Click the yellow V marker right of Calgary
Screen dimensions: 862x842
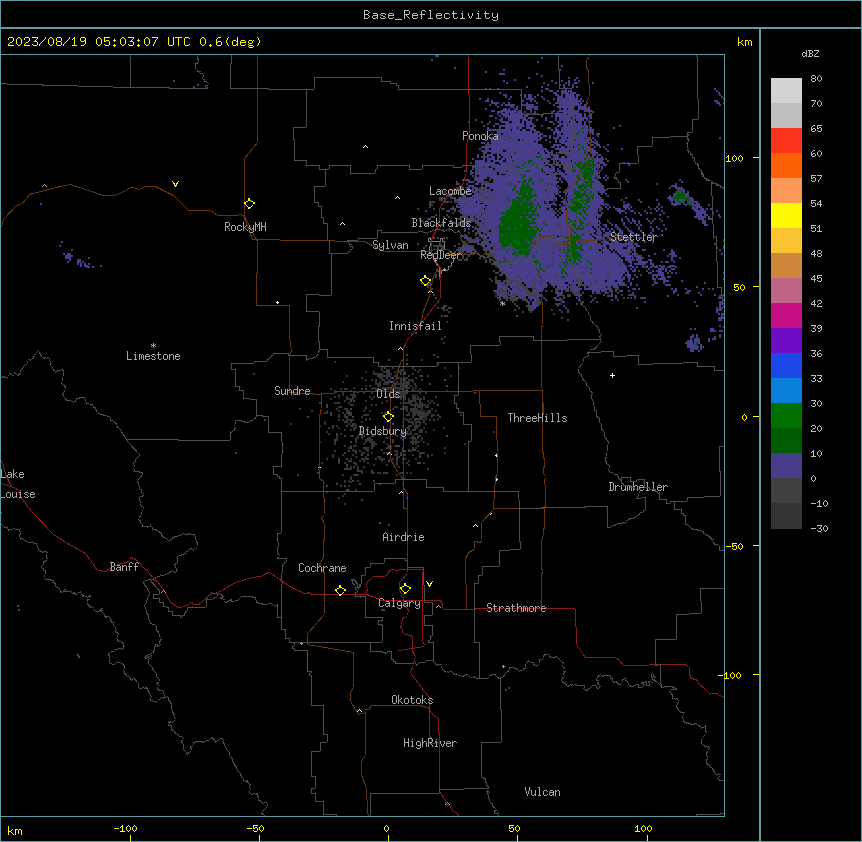[429, 584]
